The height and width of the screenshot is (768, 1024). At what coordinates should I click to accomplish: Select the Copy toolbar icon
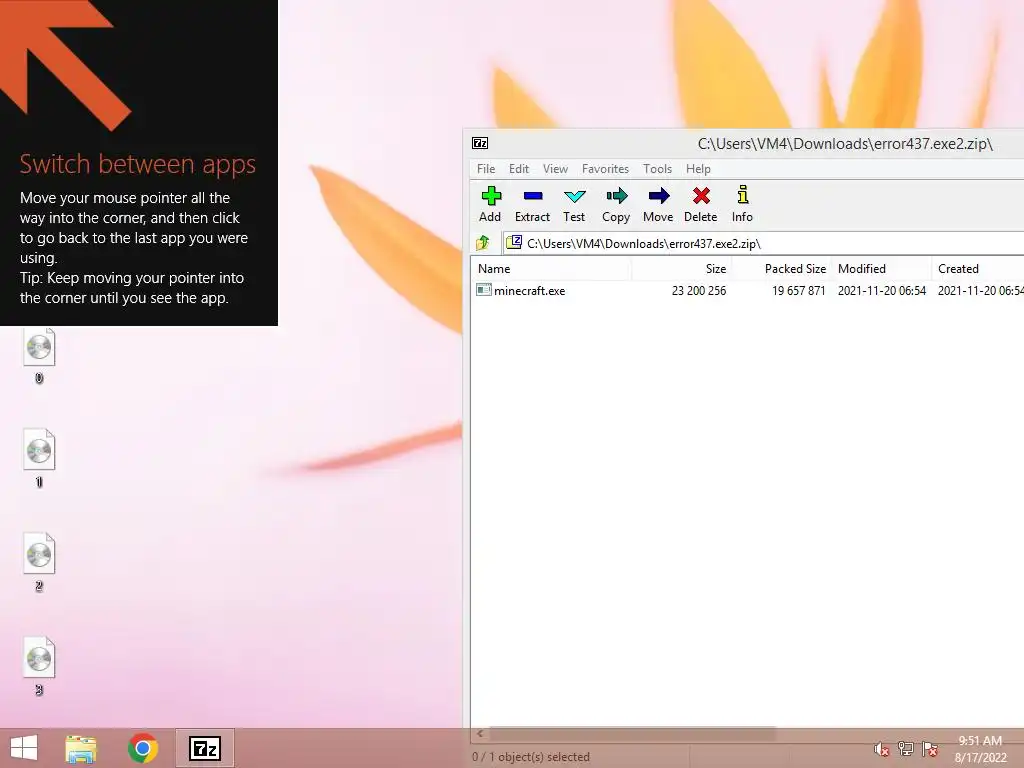pos(616,204)
